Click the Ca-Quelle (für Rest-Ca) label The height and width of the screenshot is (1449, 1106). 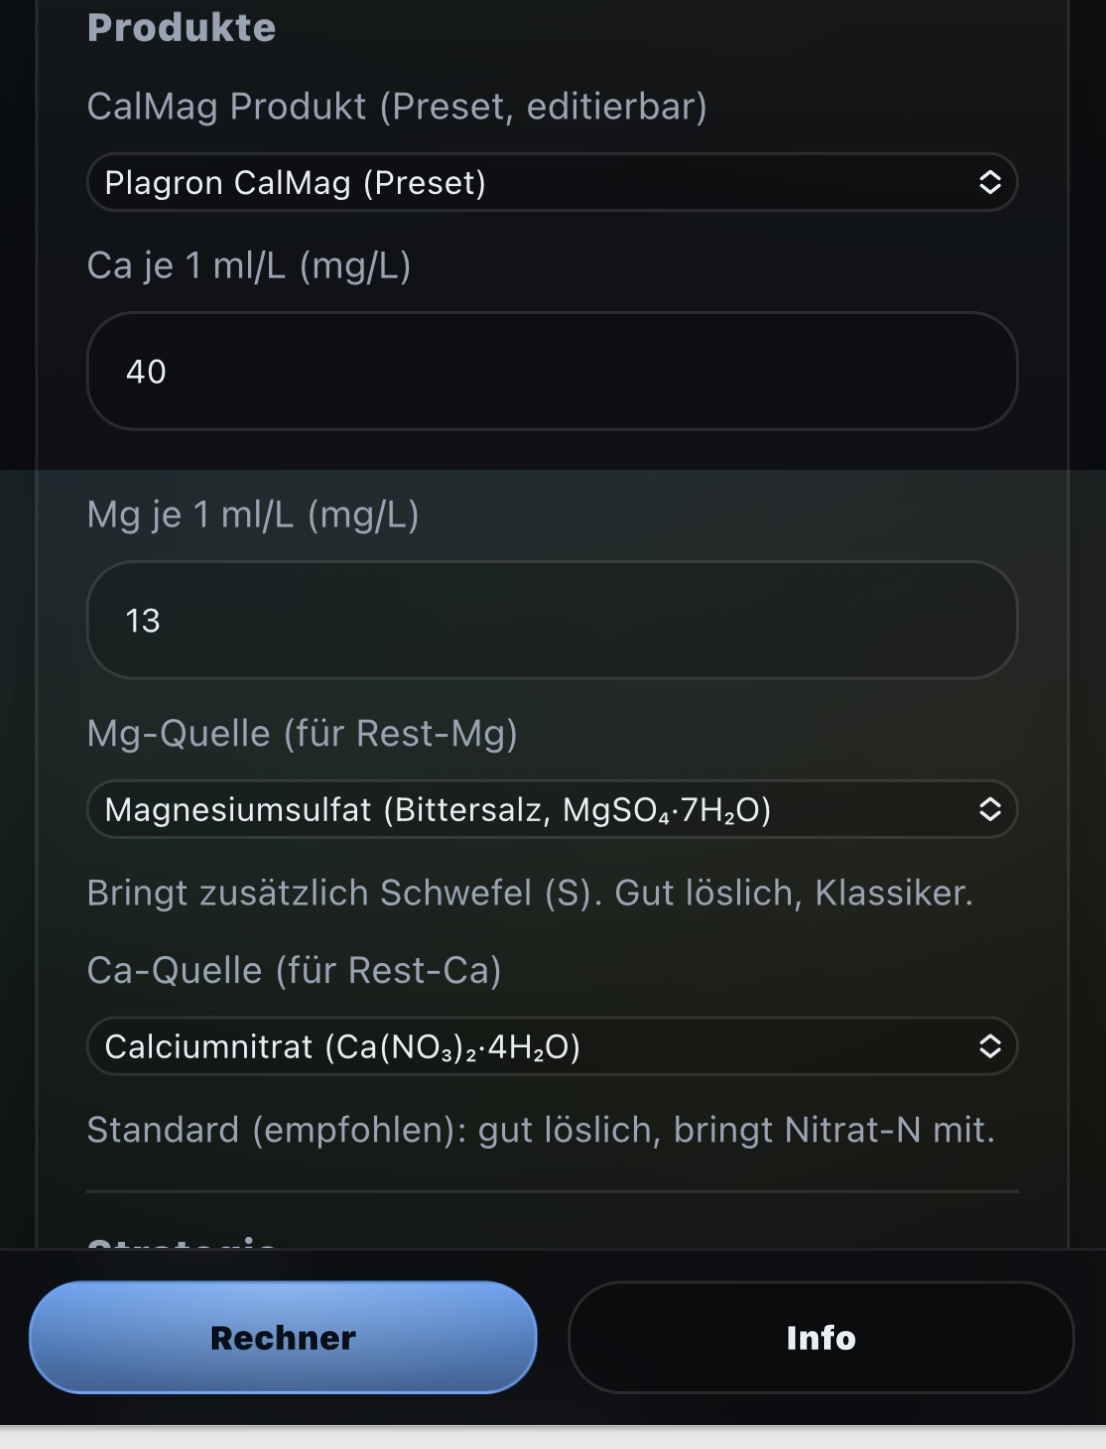pos(294,970)
